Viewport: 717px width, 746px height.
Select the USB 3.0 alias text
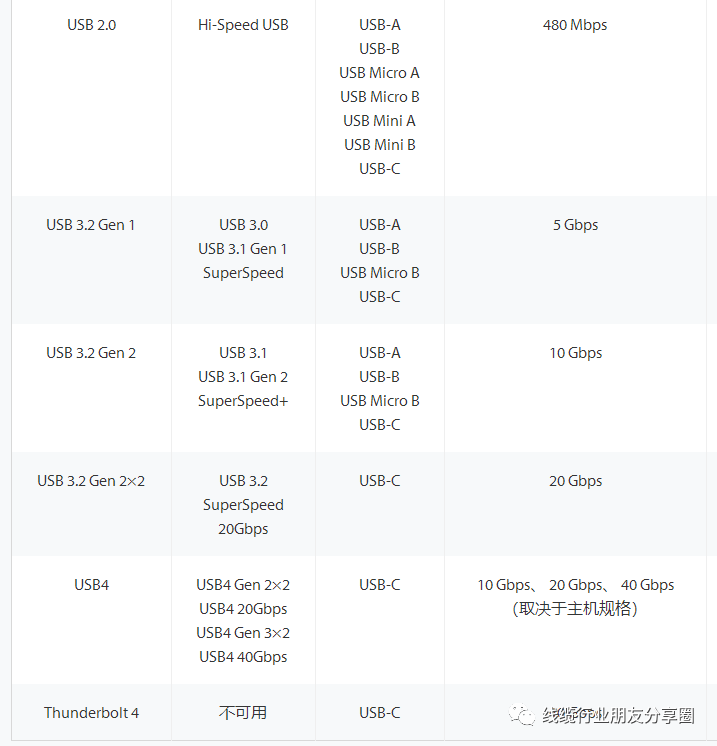pyautogui.click(x=243, y=224)
